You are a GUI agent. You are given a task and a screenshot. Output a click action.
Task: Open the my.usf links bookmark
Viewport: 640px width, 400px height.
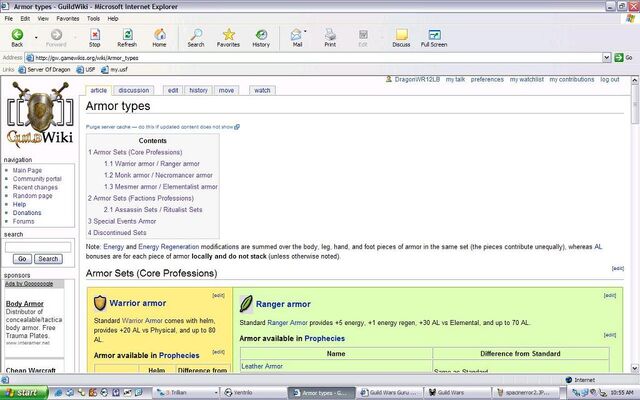tap(115, 69)
